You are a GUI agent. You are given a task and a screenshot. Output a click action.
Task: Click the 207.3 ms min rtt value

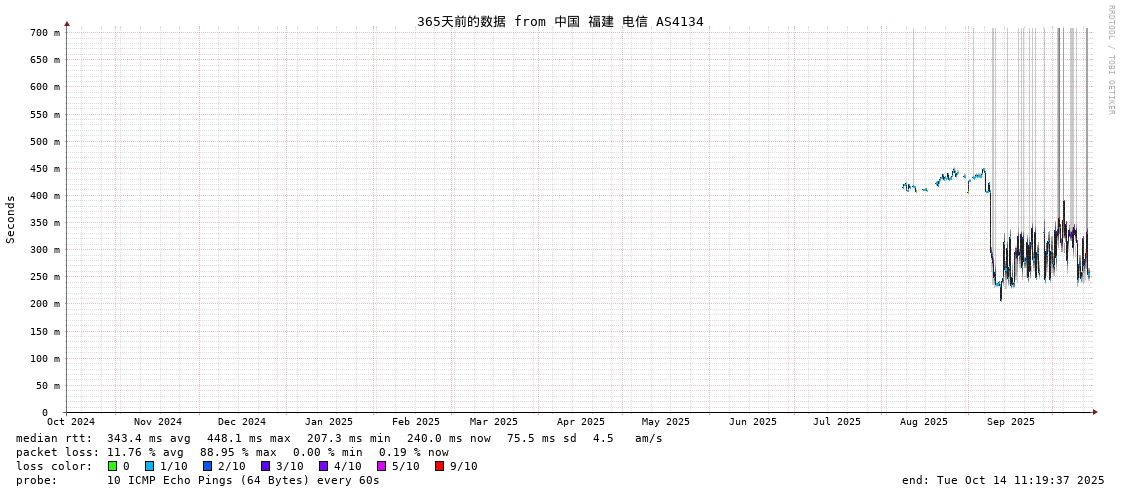pyautogui.click(x=349, y=438)
